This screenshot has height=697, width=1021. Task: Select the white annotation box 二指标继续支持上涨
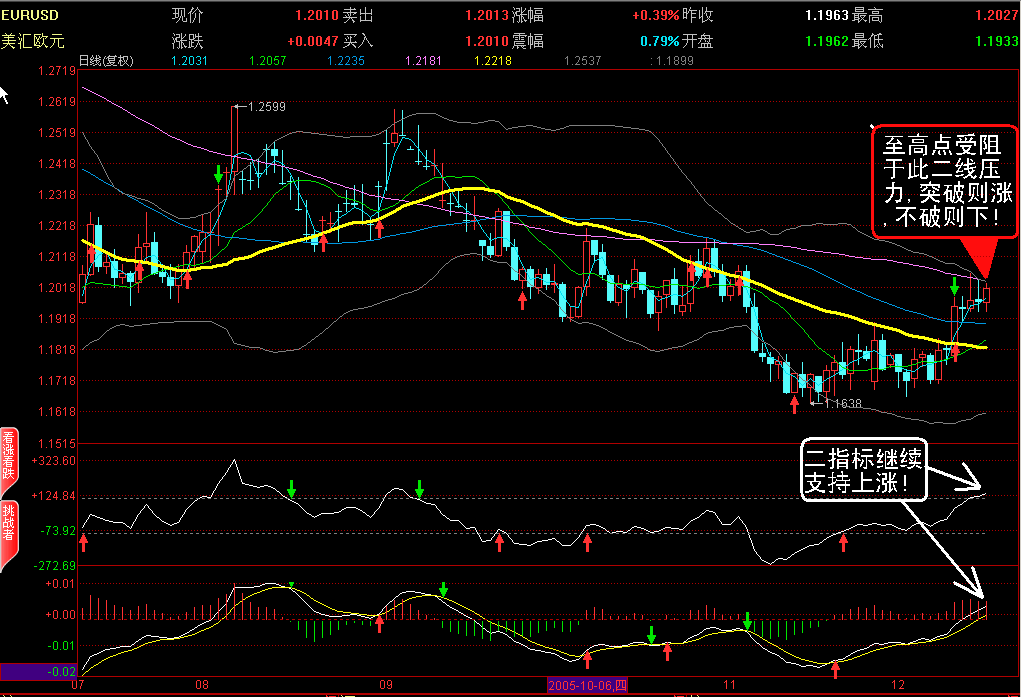863,470
